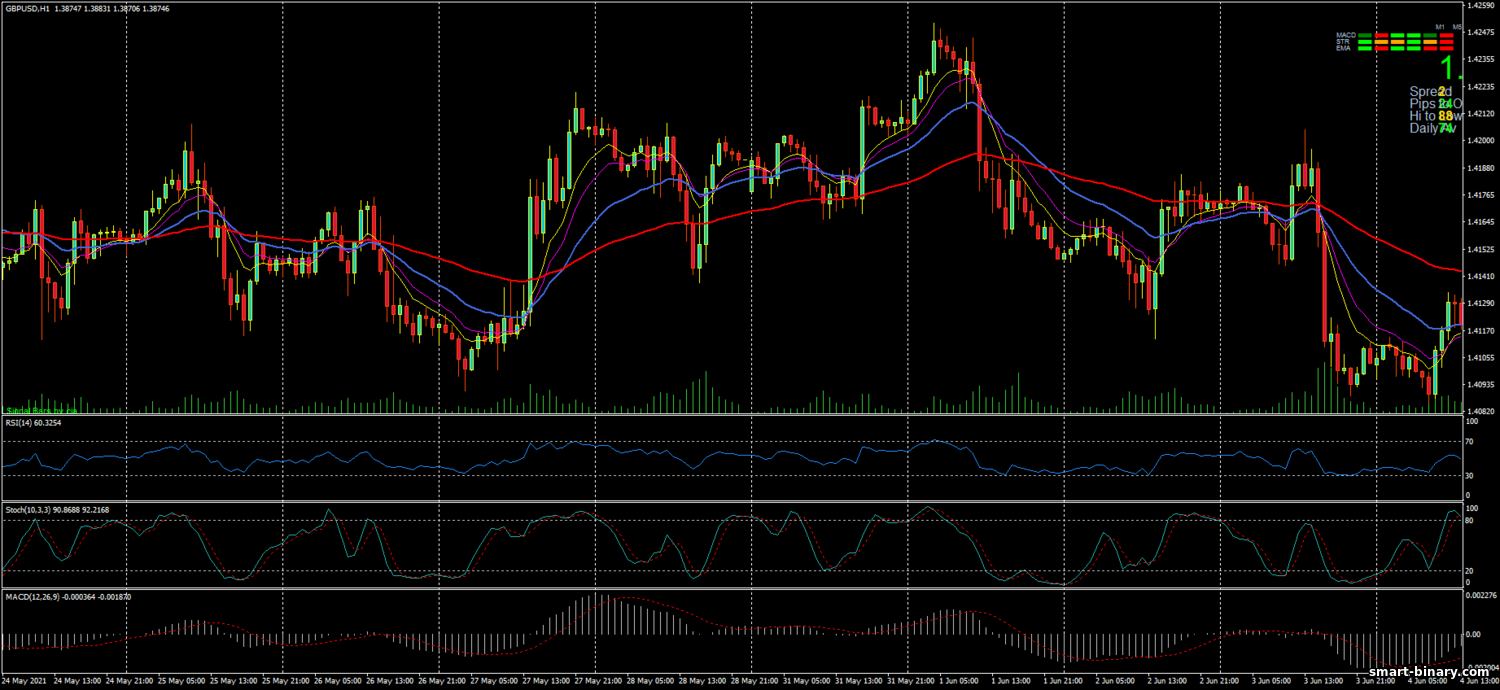Image resolution: width=1500 pixels, height=690 pixels.
Task: Click the 1.41525 price scale value
Action: click(1481, 249)
